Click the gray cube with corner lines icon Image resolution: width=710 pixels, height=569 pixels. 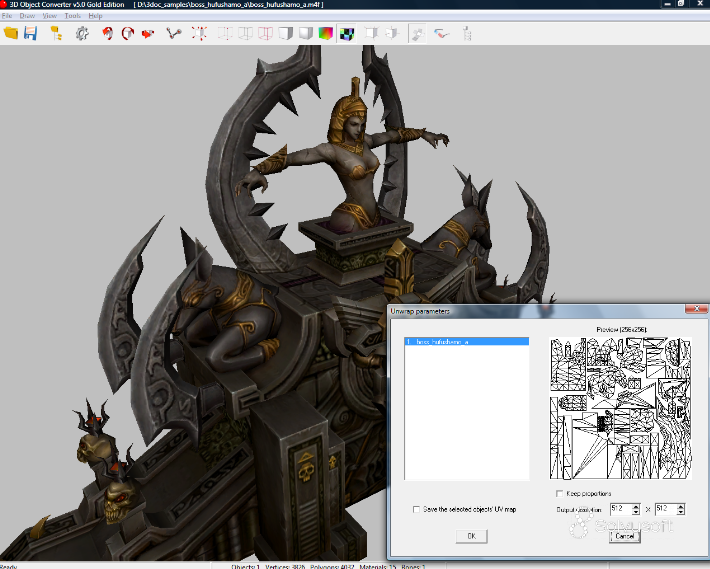(x=371, y=33)
